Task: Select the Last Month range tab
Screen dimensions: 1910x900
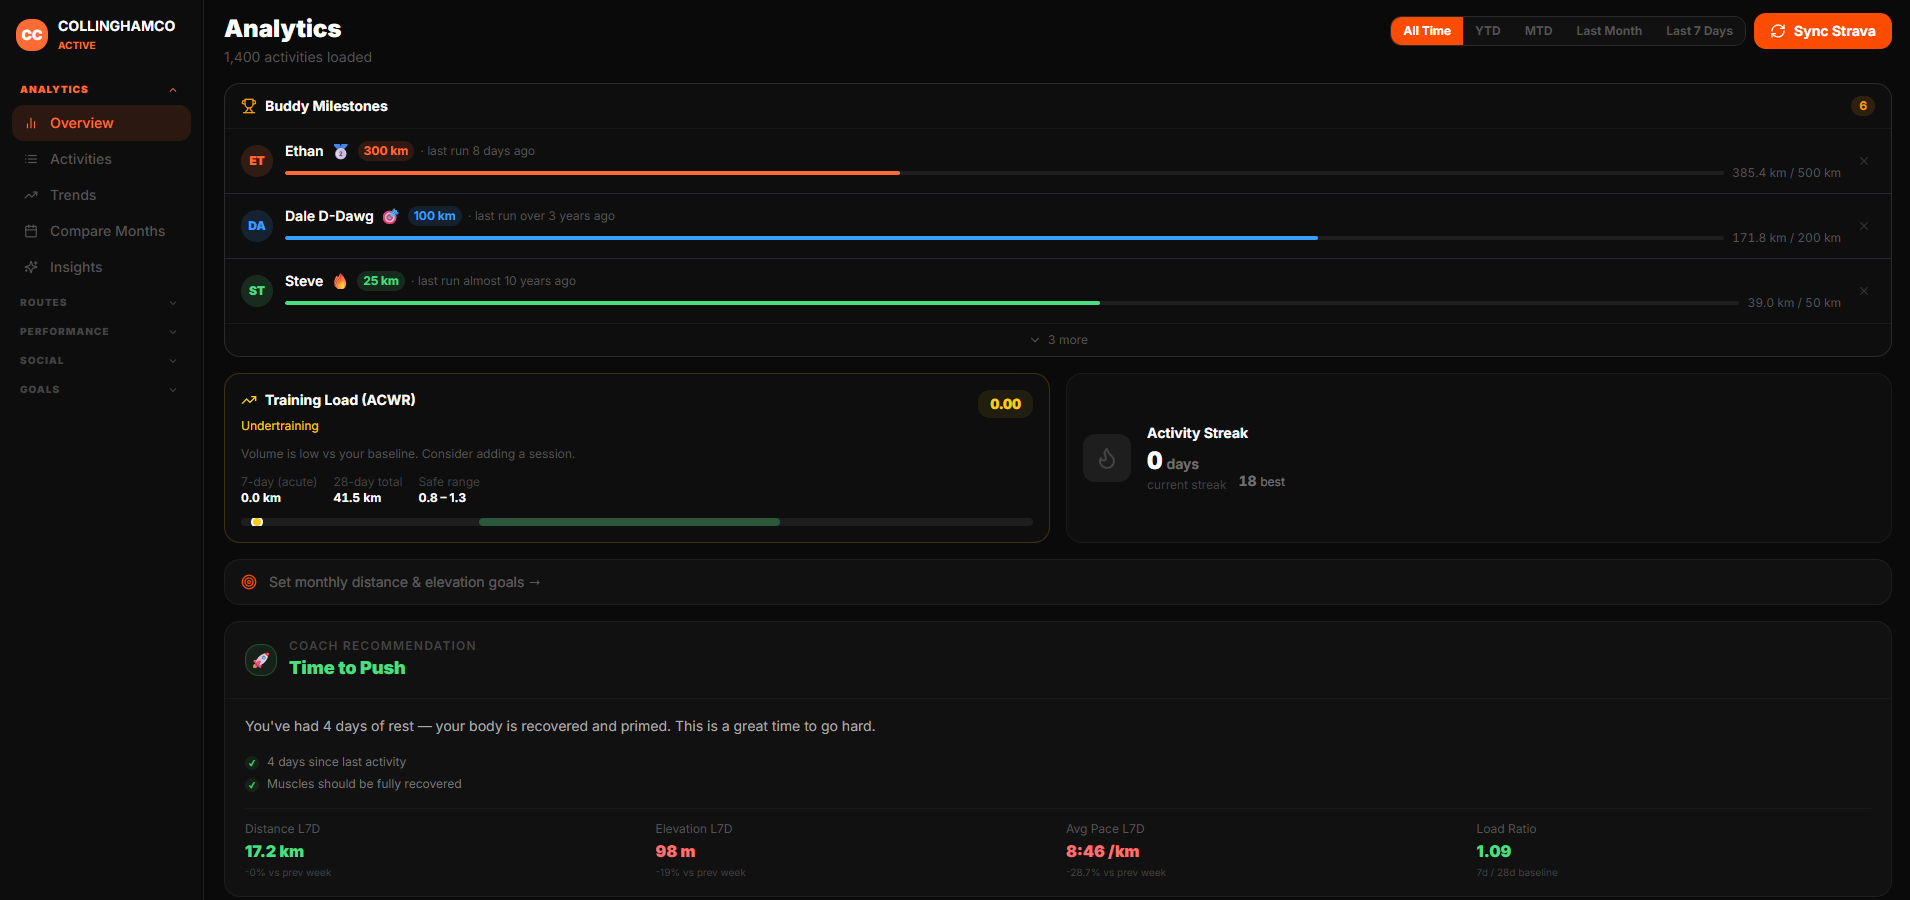Action: [x=1609, y=31]
